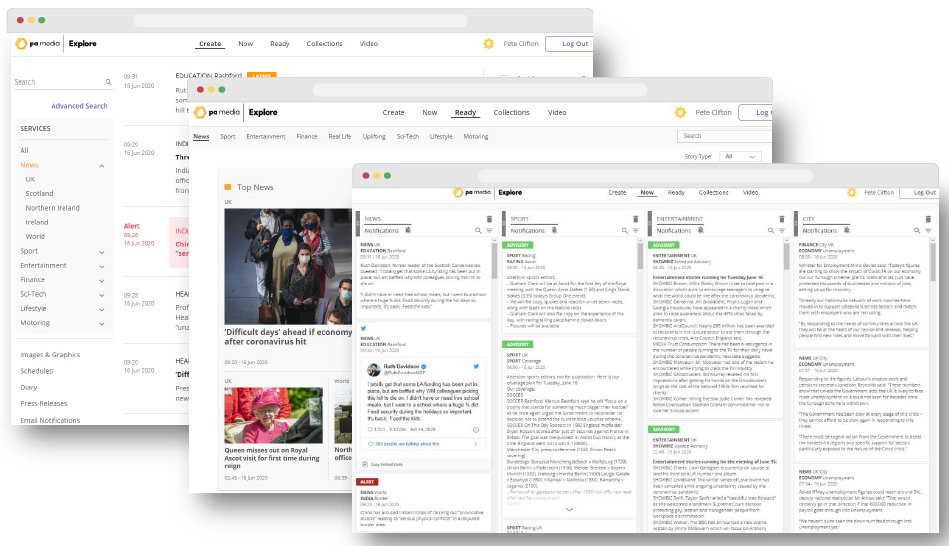
Task: Open the filter menu of the SPORT column
Action: 635,231
